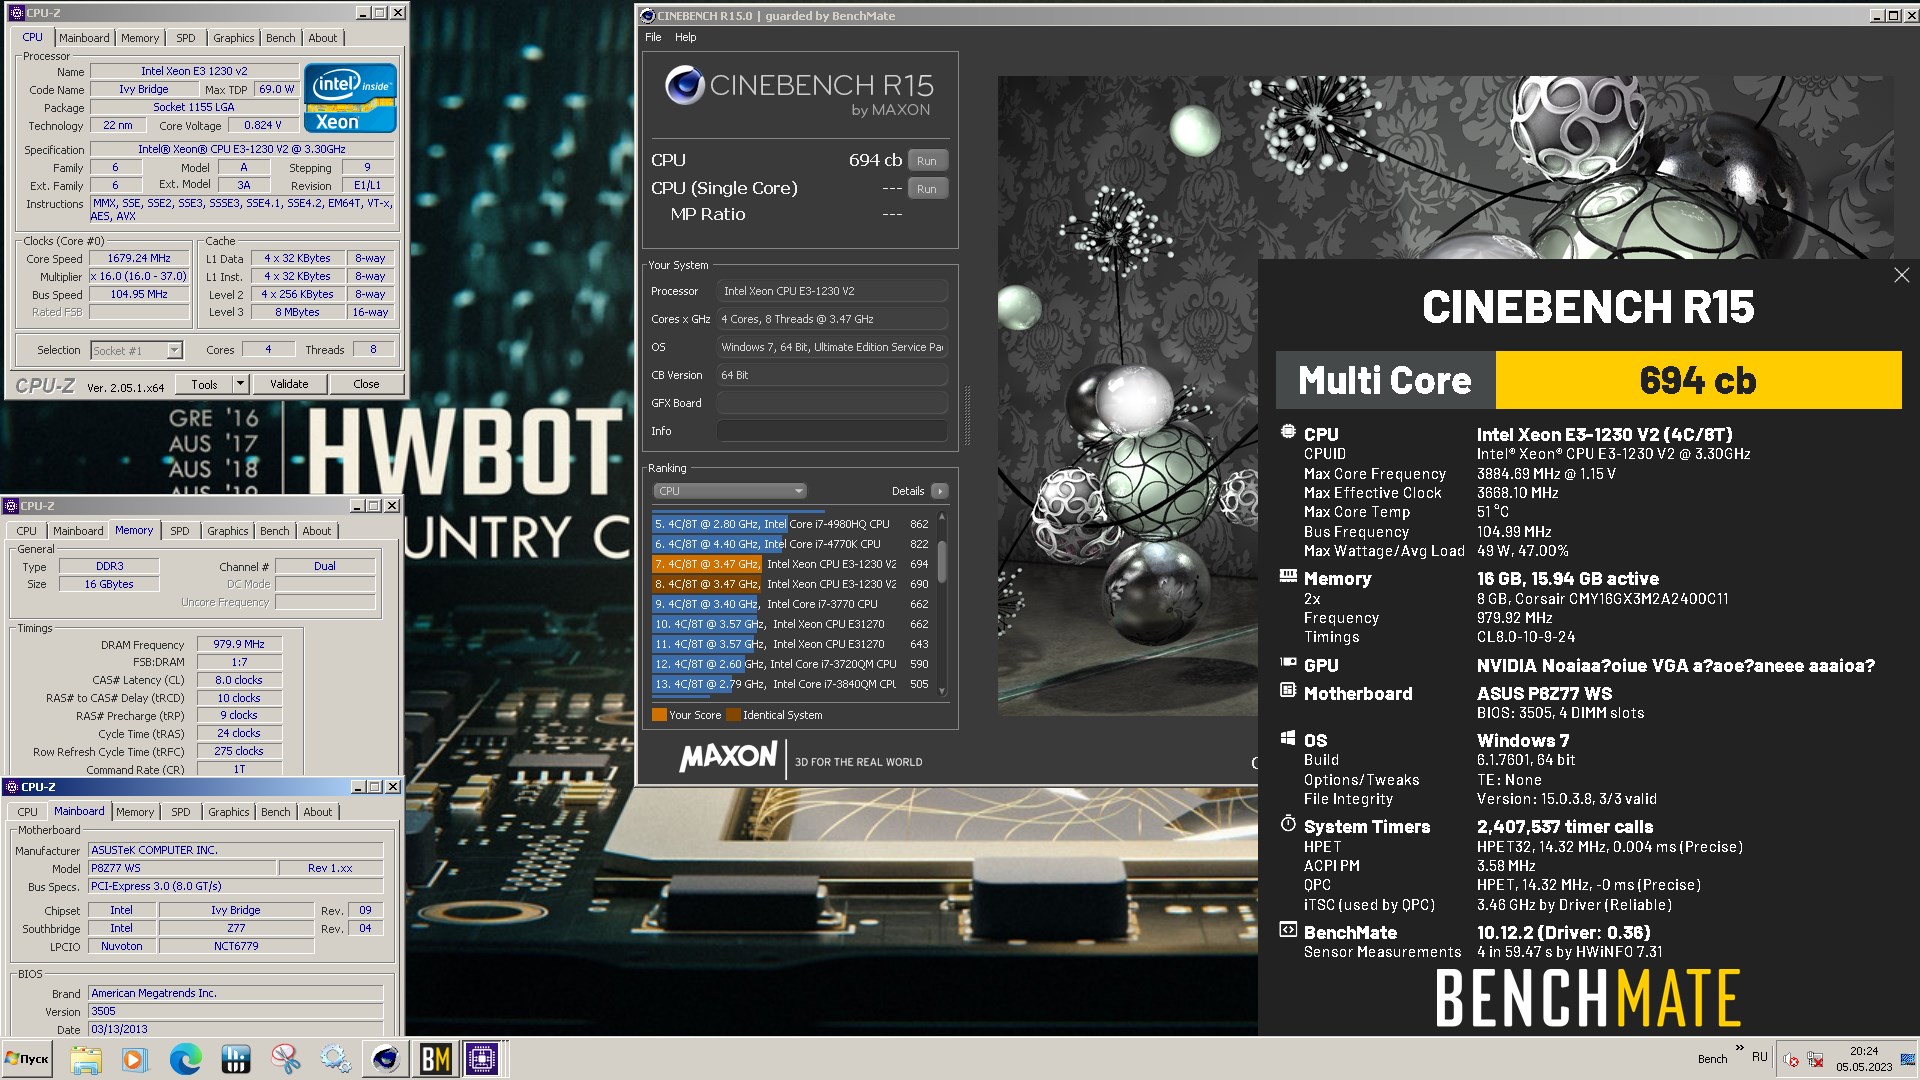Open Graphics tab in top CPU-Z window
The height and width of the screenshot is (1080, 1920).
(234, 38)
